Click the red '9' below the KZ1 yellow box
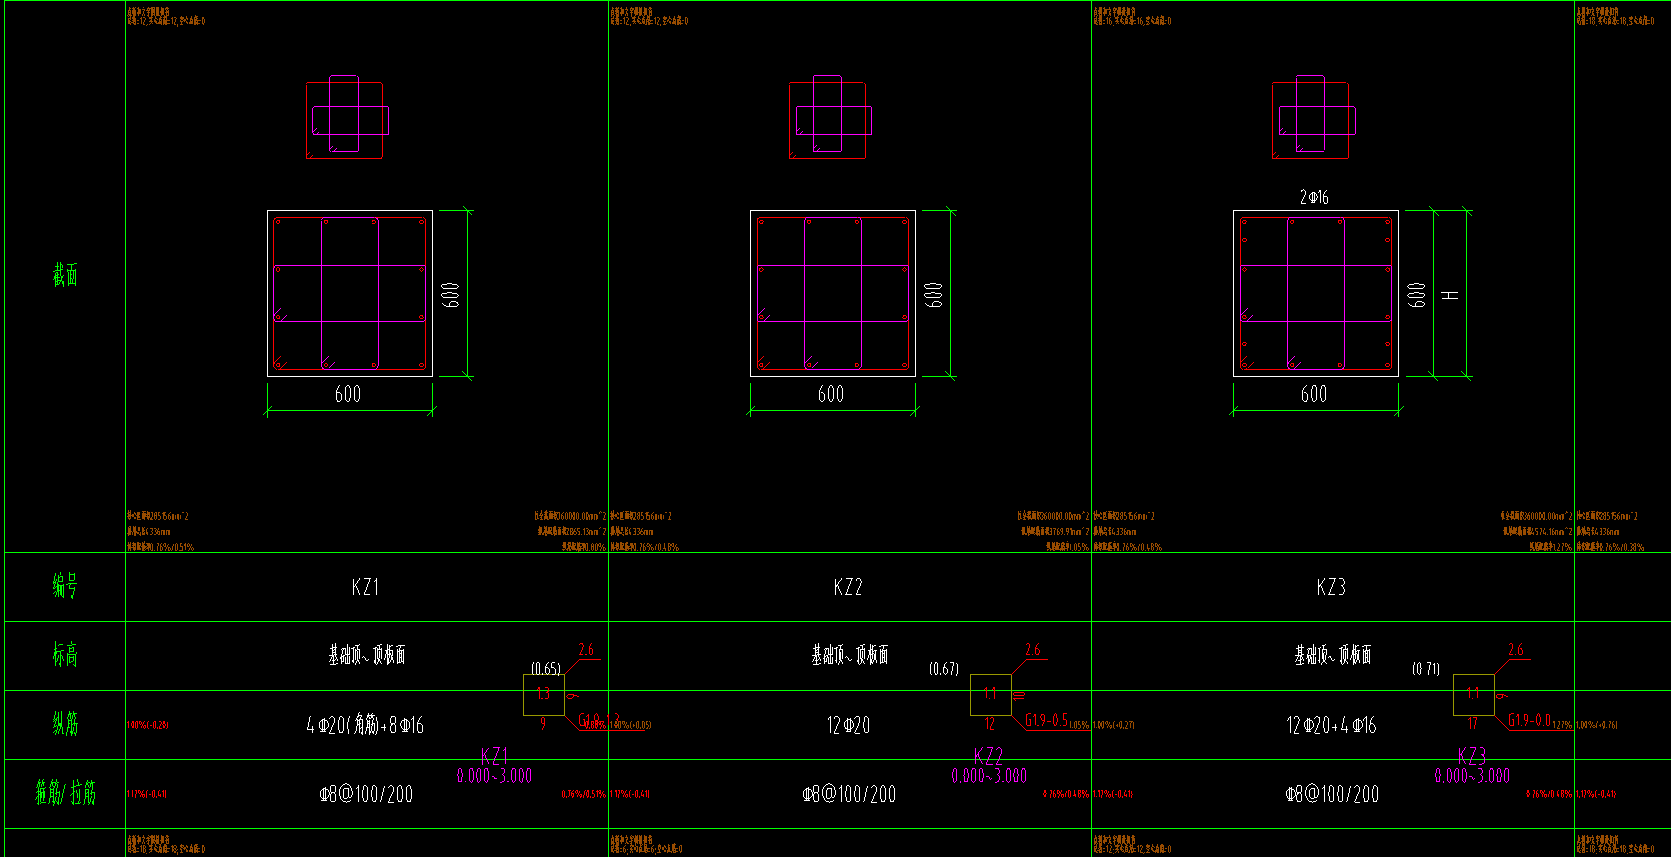 click(543, 724)
